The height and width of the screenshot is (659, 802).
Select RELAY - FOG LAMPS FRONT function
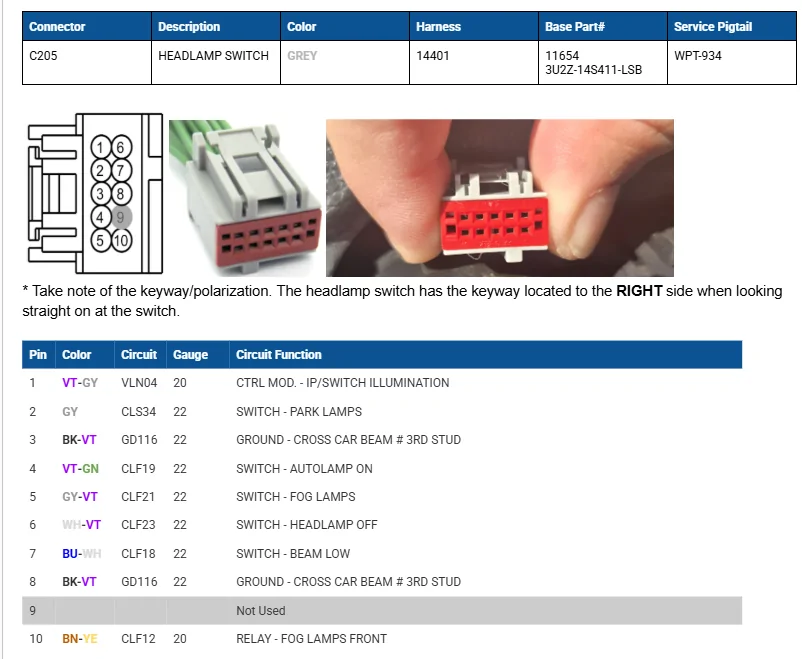tap(311, 639)
